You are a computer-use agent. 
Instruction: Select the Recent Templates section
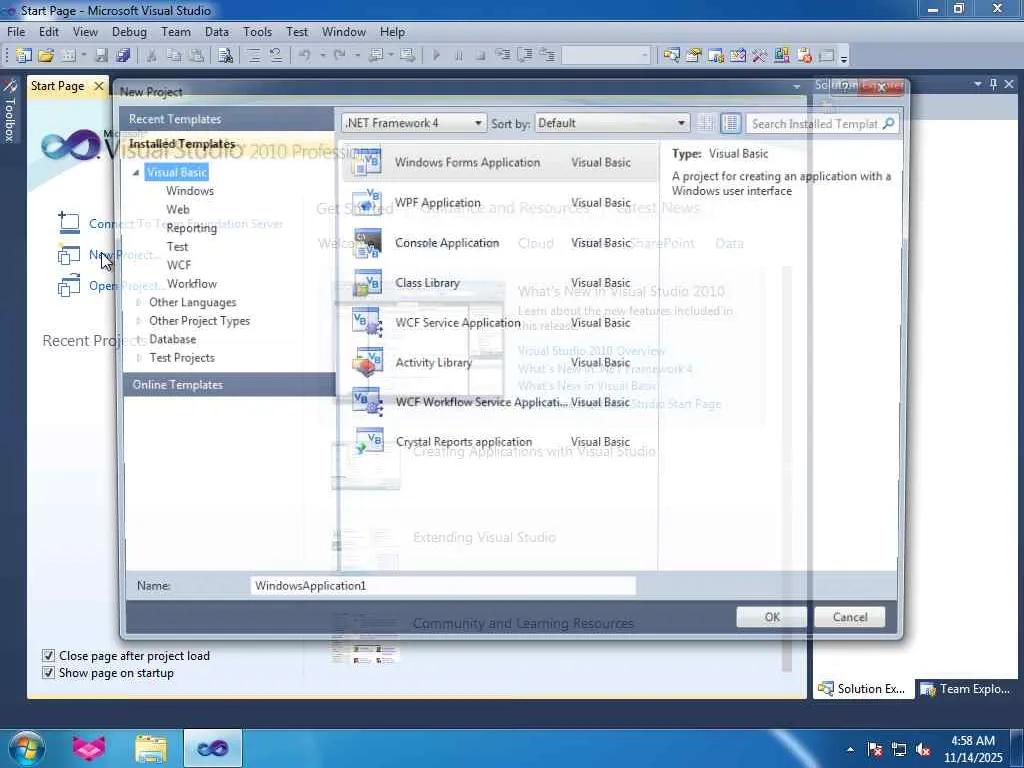(x=229, y=119)
